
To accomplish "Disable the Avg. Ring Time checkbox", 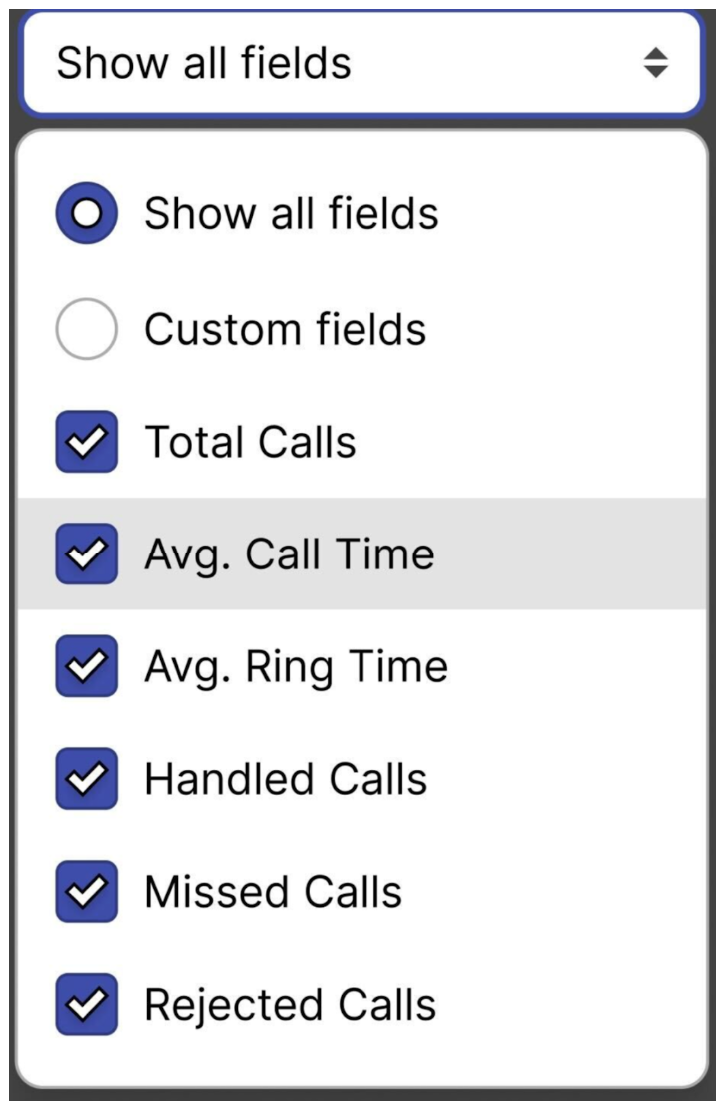I will [x=87, y=667].
